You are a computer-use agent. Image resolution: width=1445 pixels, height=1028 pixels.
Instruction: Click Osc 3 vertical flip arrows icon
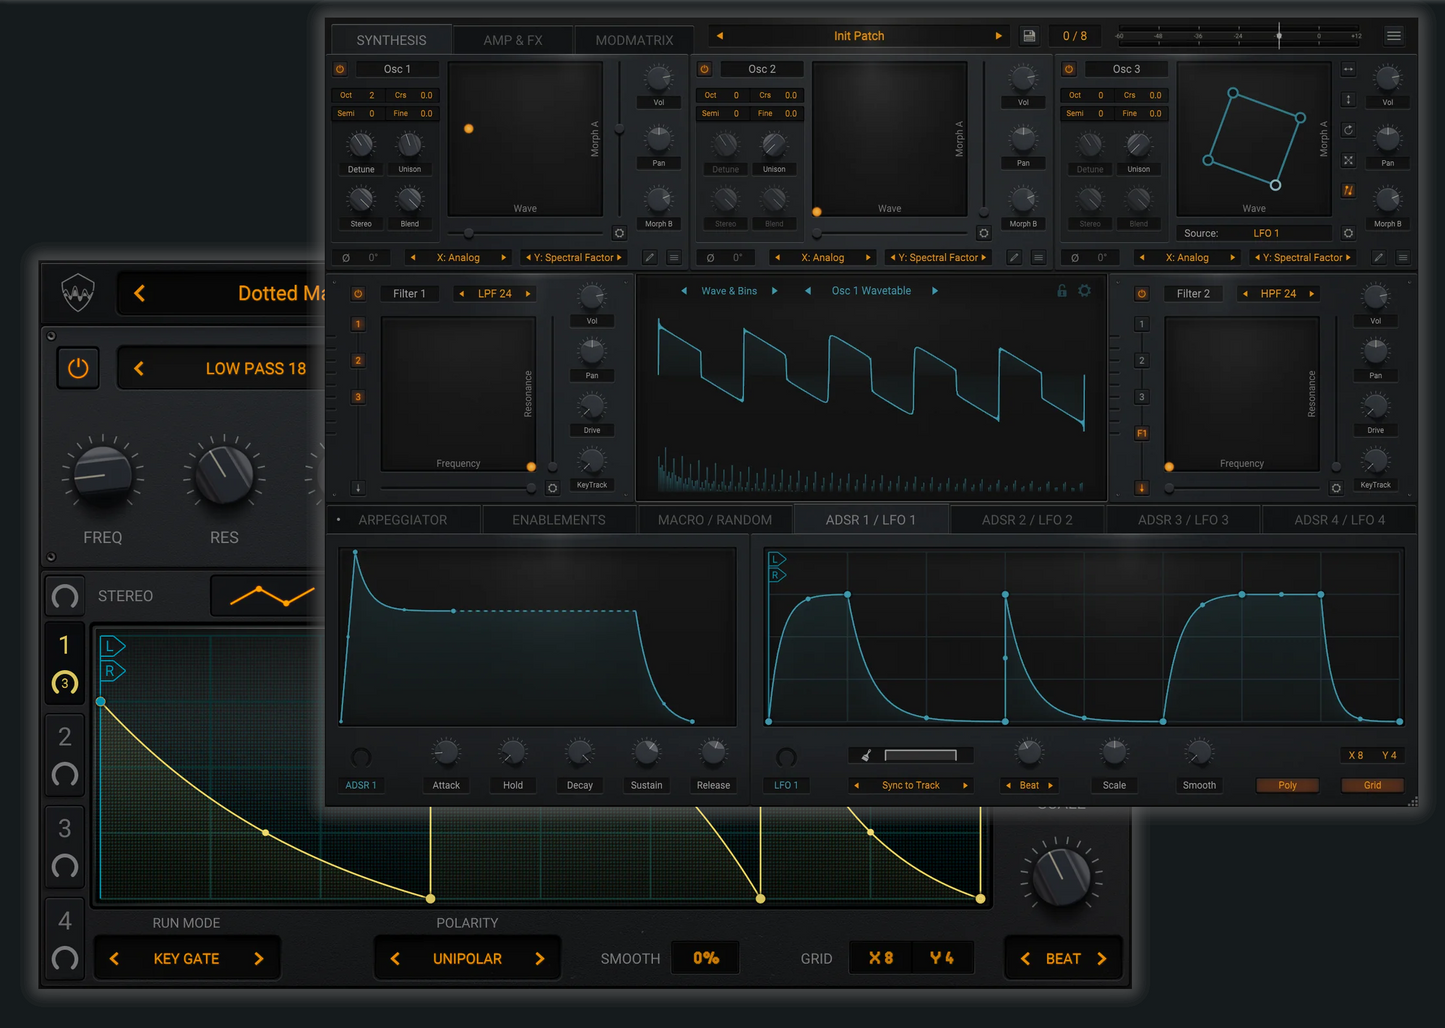[1348, 99]
